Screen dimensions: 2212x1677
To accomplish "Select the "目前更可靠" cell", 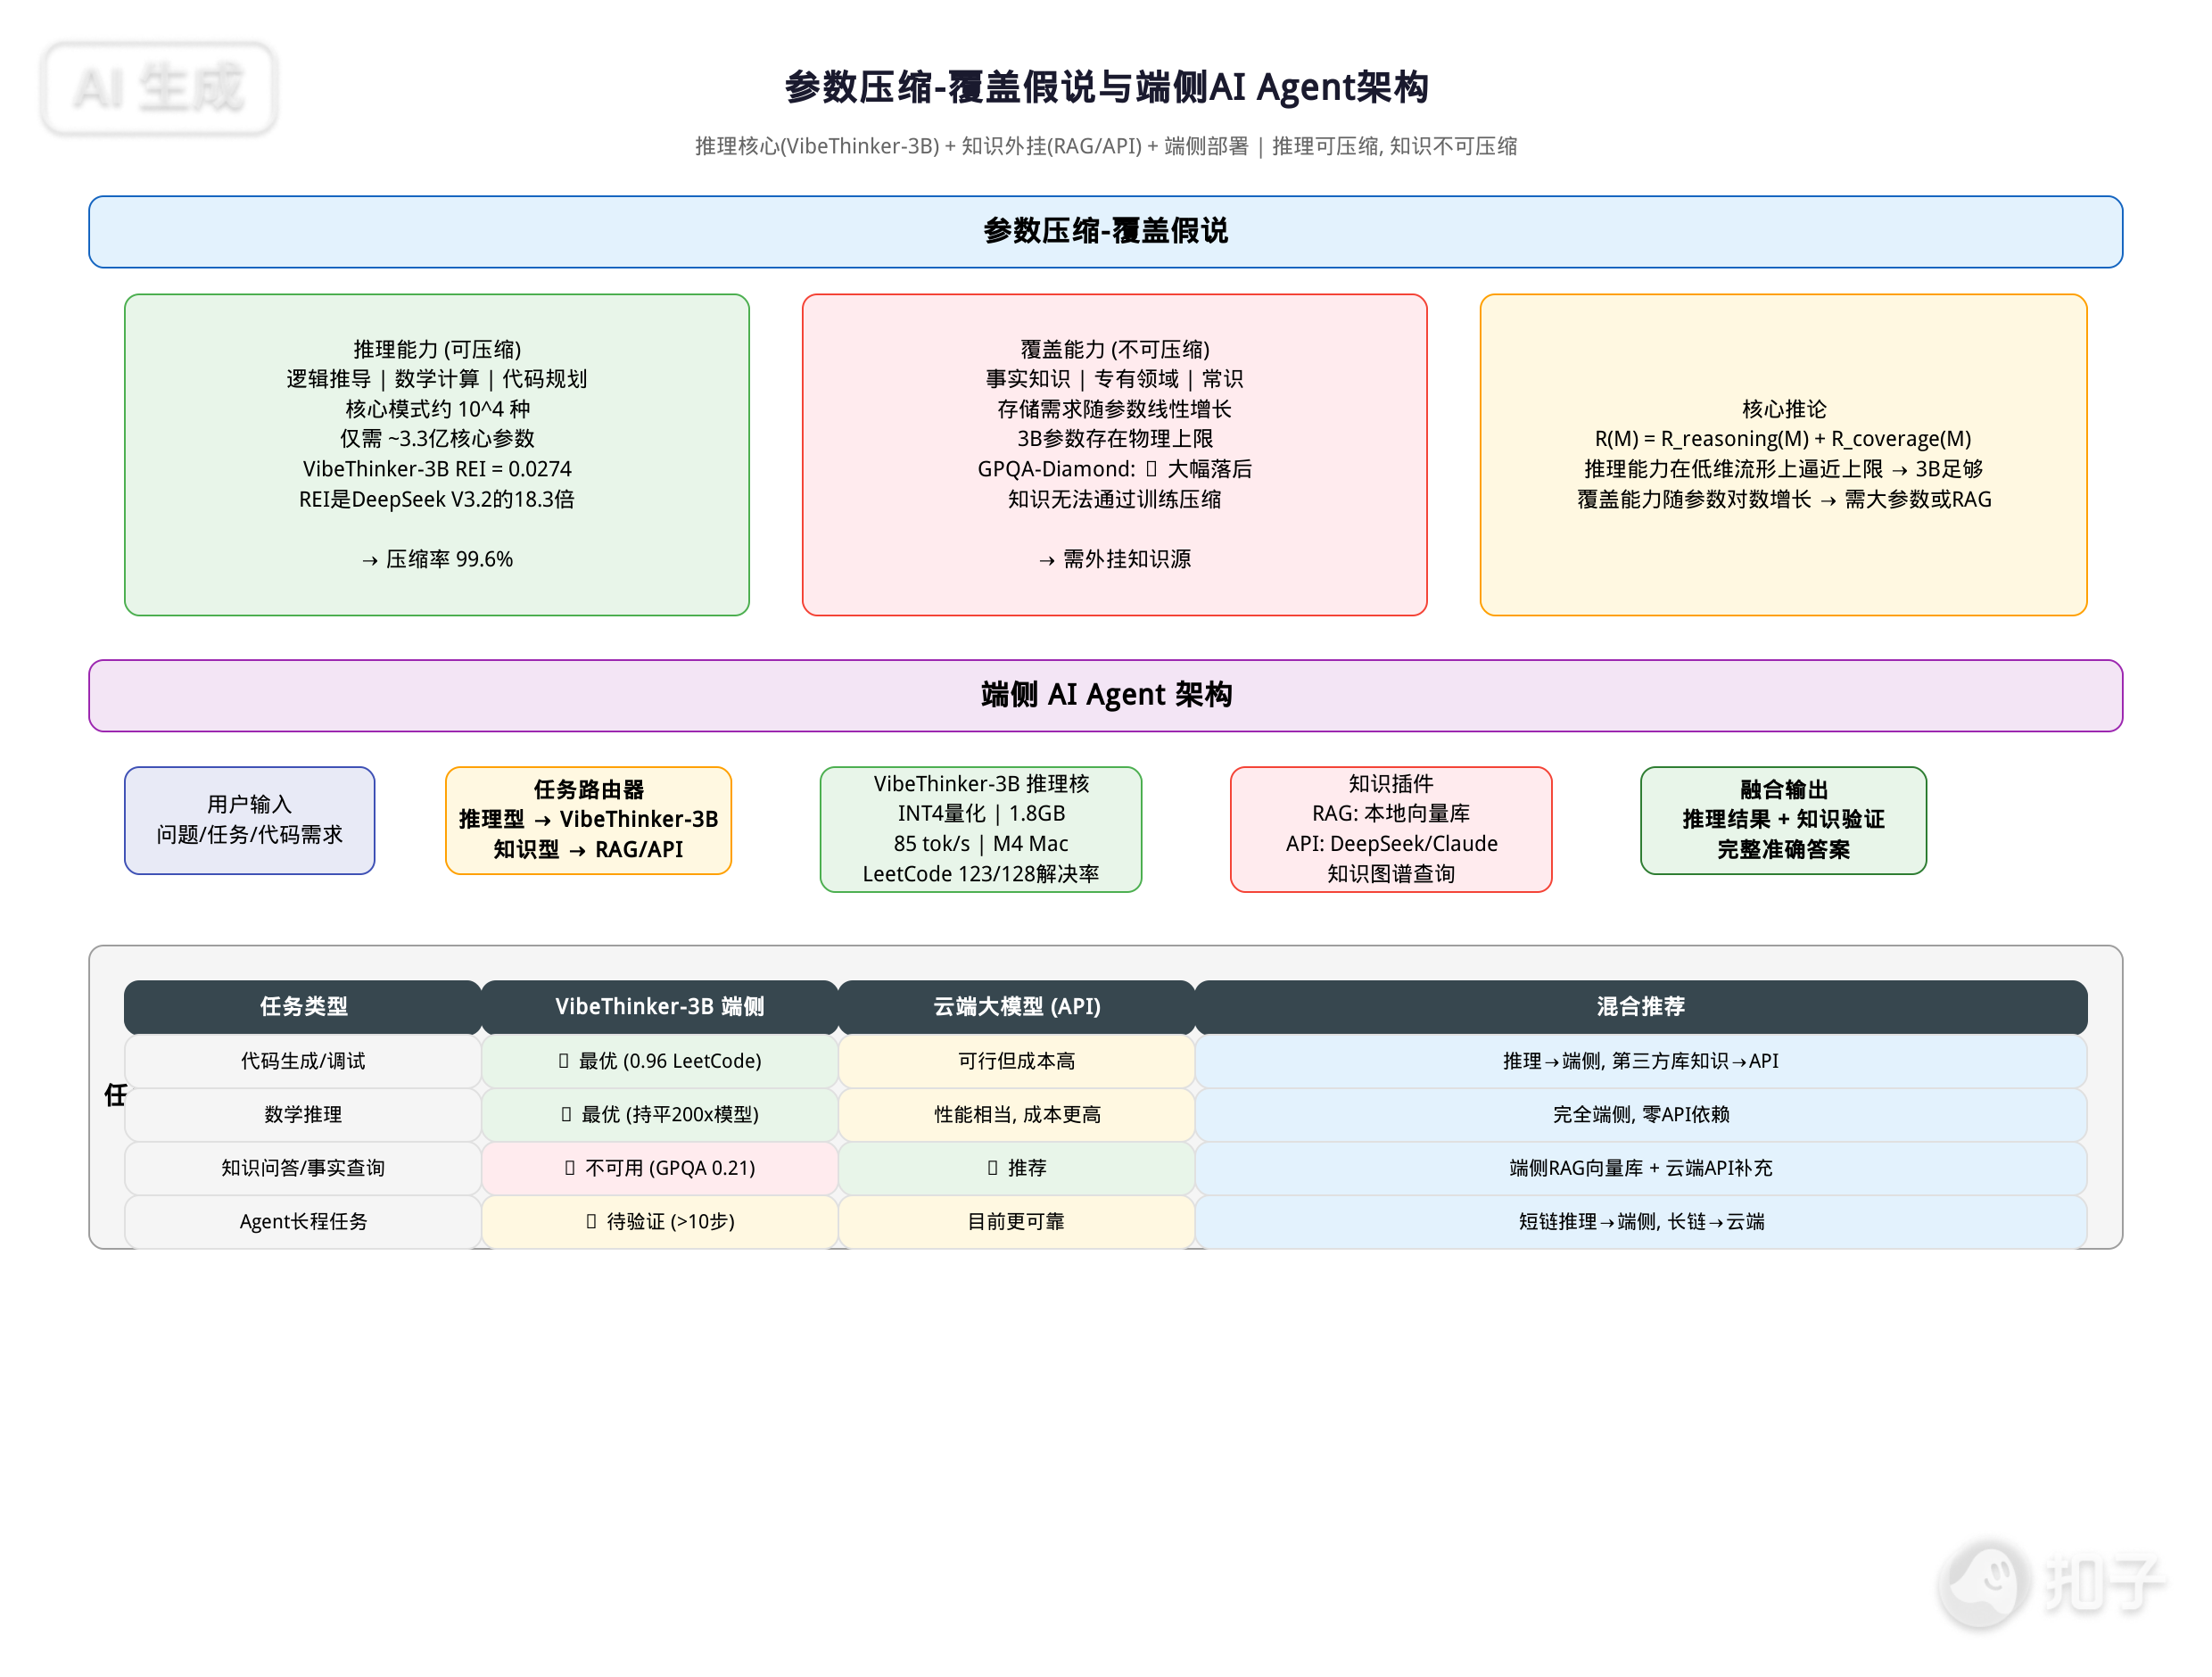I will point(1017,1222).
